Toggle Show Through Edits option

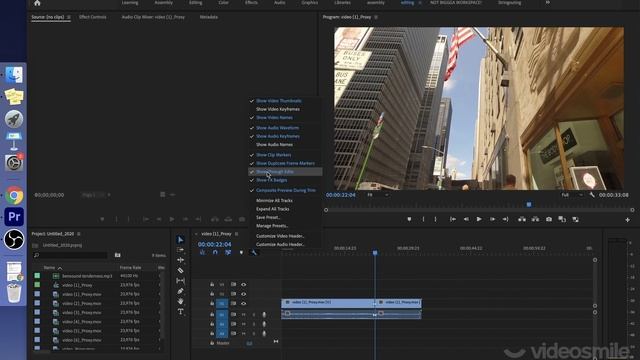click(x=285, y=172)
